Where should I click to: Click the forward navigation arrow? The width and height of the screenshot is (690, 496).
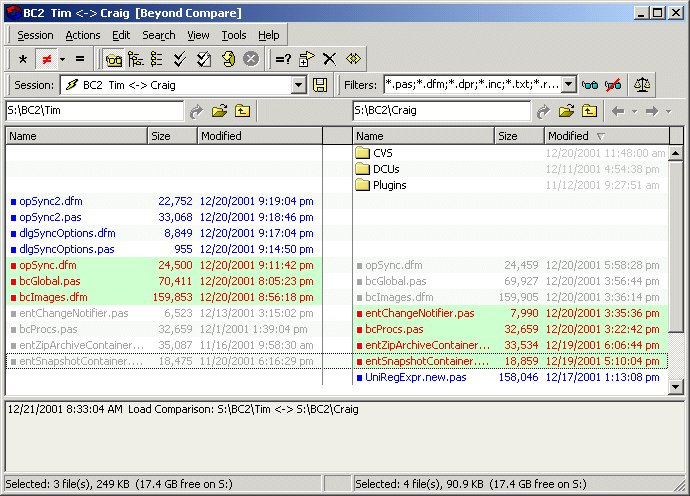(652, 111)
